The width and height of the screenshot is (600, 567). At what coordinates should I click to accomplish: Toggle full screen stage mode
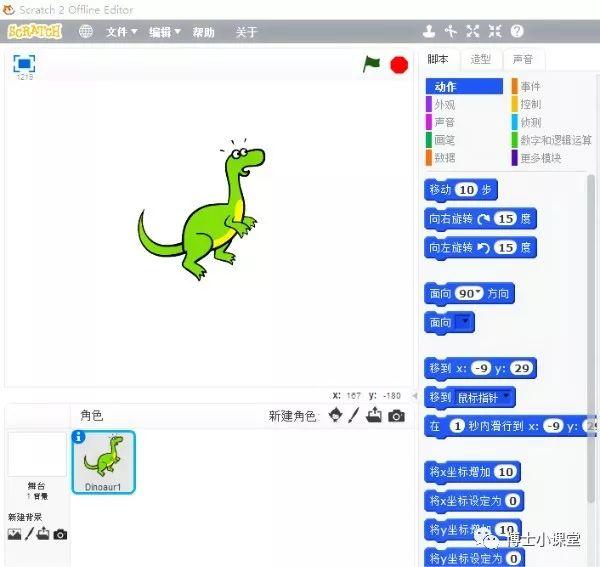[23, 64]
